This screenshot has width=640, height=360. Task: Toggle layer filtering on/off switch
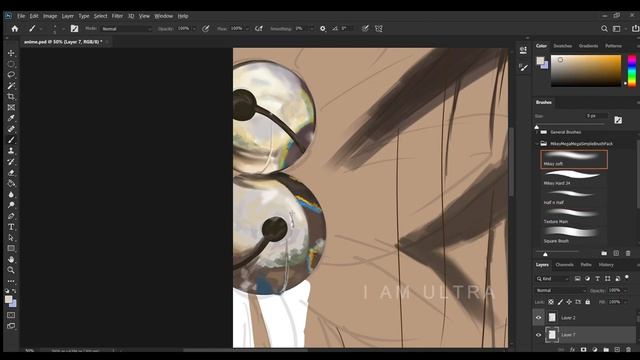627,278
